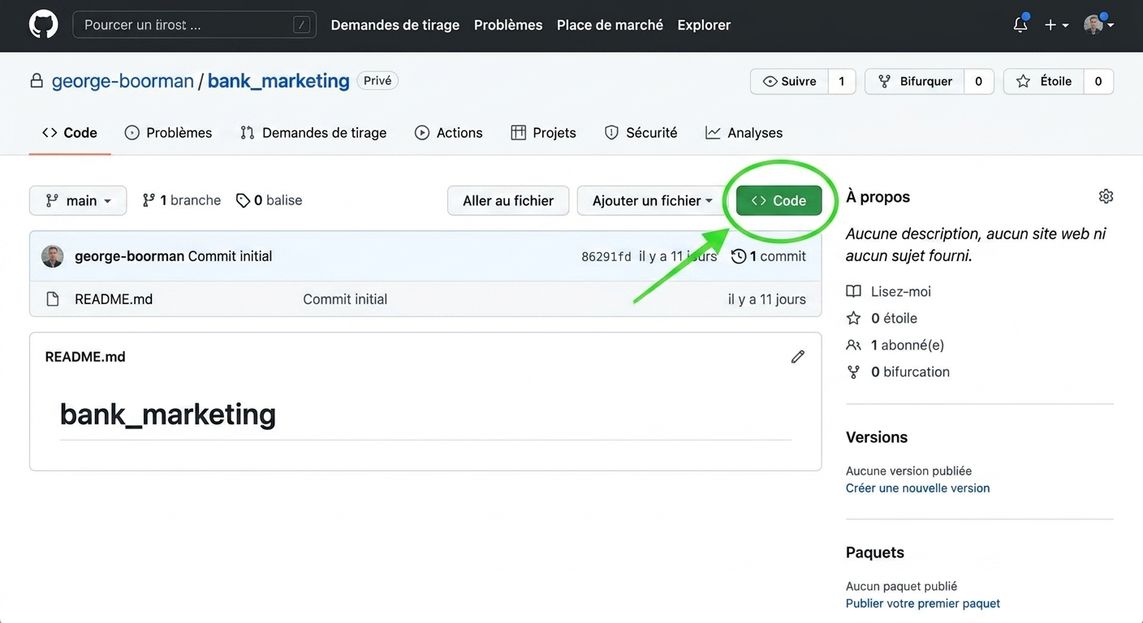
Task: Open Demandes de tirage in top navigation
Action: pos(395,25)
